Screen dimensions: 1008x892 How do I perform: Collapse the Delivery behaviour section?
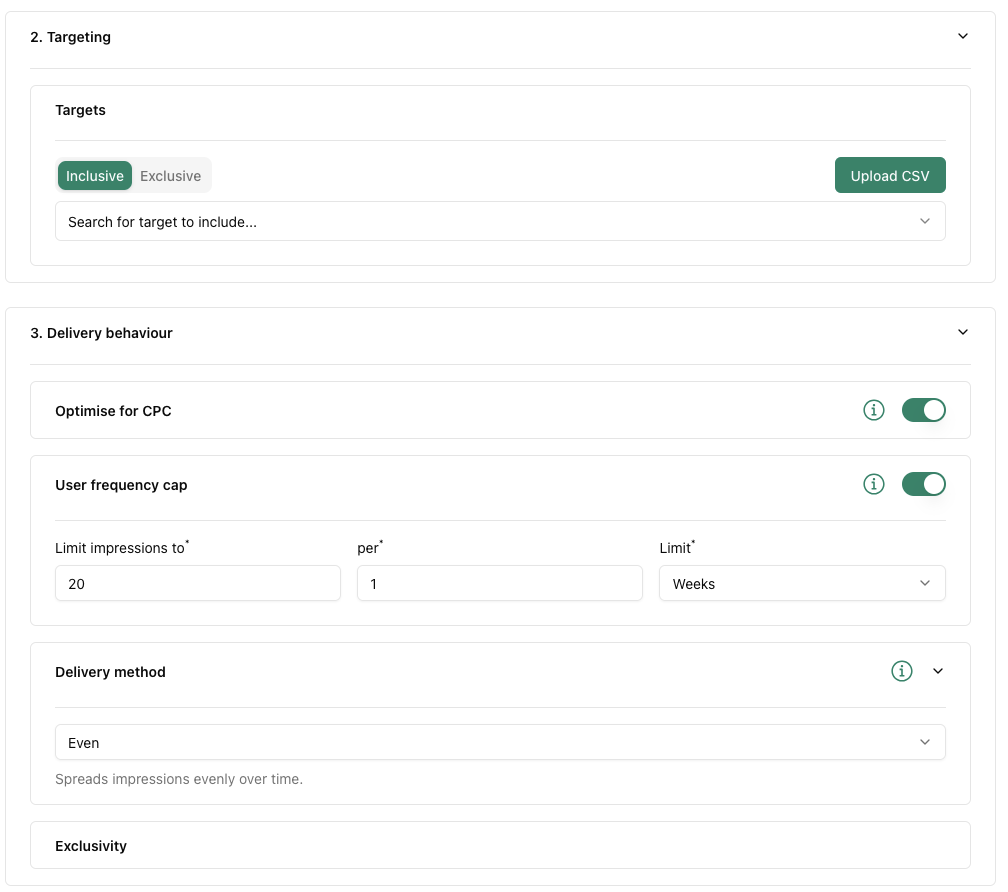click(x=963, y=332)
